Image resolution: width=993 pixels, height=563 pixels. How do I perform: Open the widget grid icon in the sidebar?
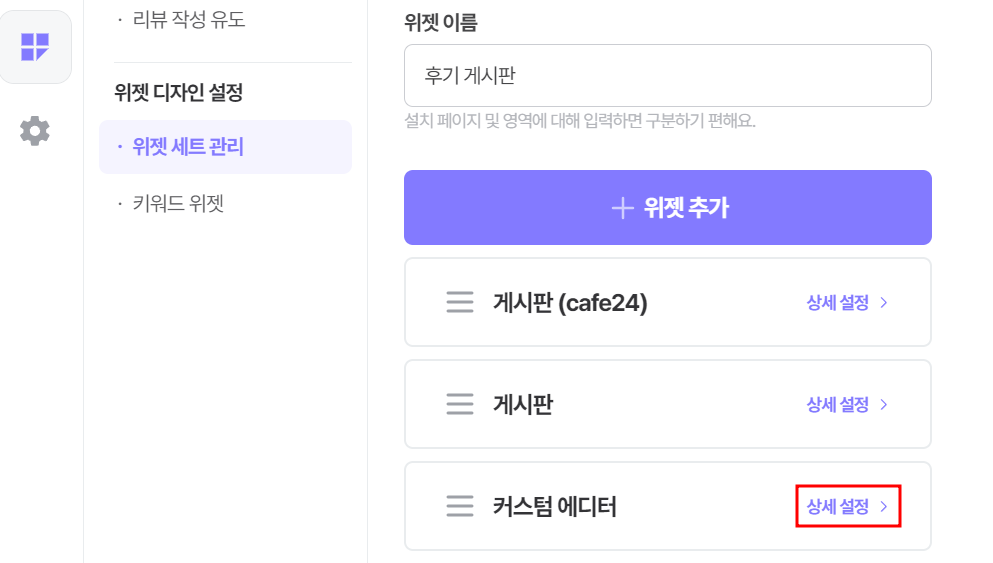point(35,47)
